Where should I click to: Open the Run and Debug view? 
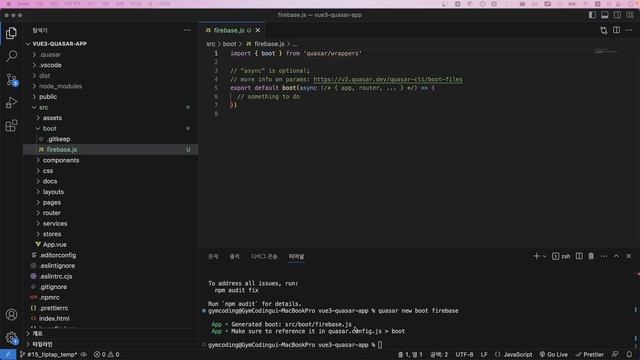11,102
